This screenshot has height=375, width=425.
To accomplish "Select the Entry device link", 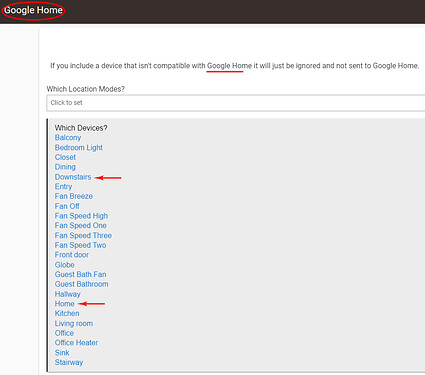I will tap(63, 186).
